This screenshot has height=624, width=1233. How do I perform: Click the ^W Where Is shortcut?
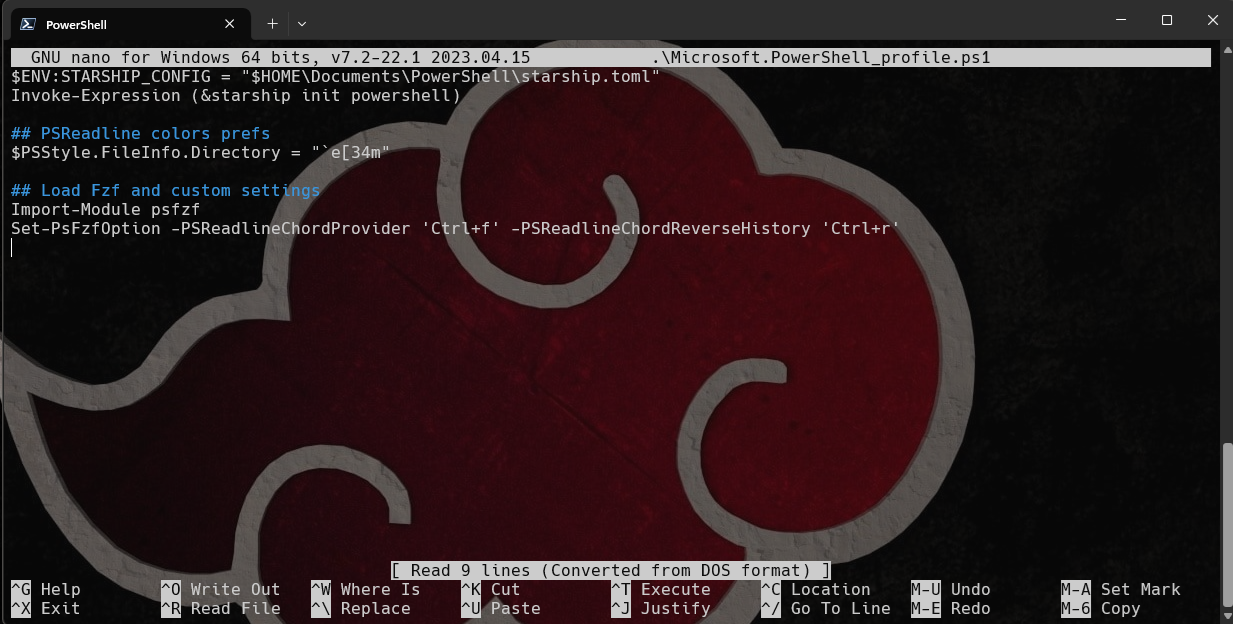[365, 590]
